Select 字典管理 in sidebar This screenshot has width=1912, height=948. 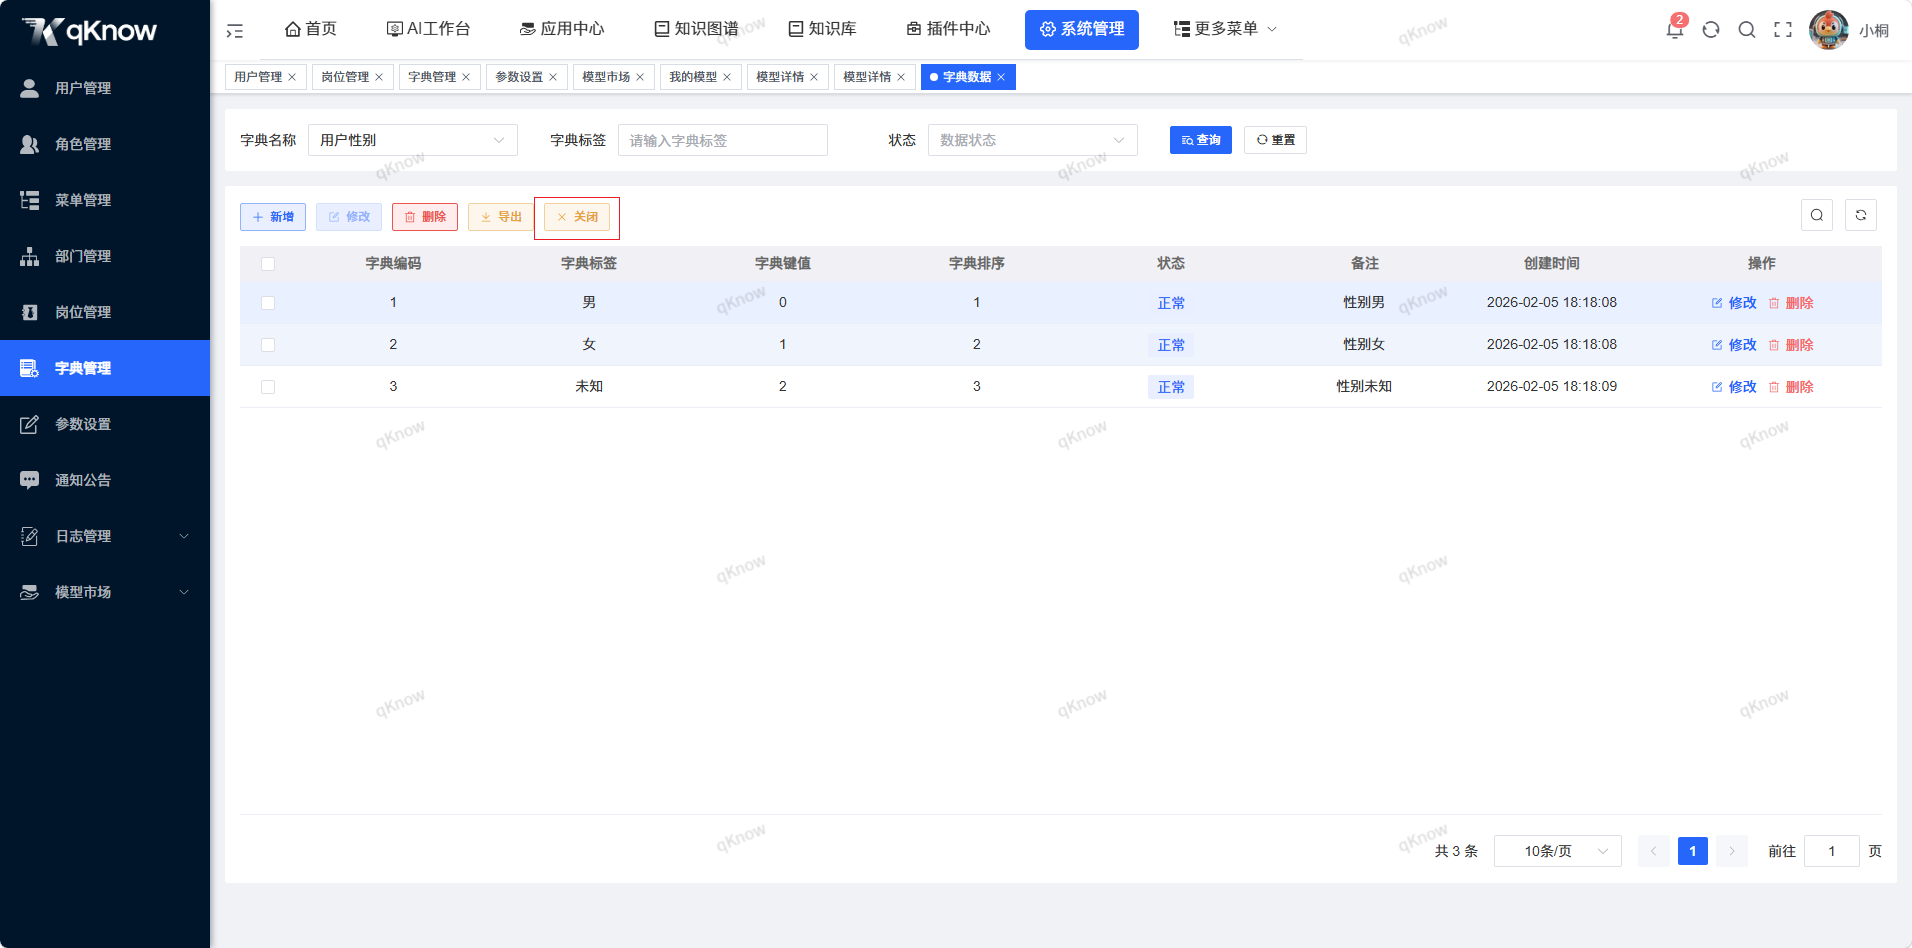coord(105,368)
